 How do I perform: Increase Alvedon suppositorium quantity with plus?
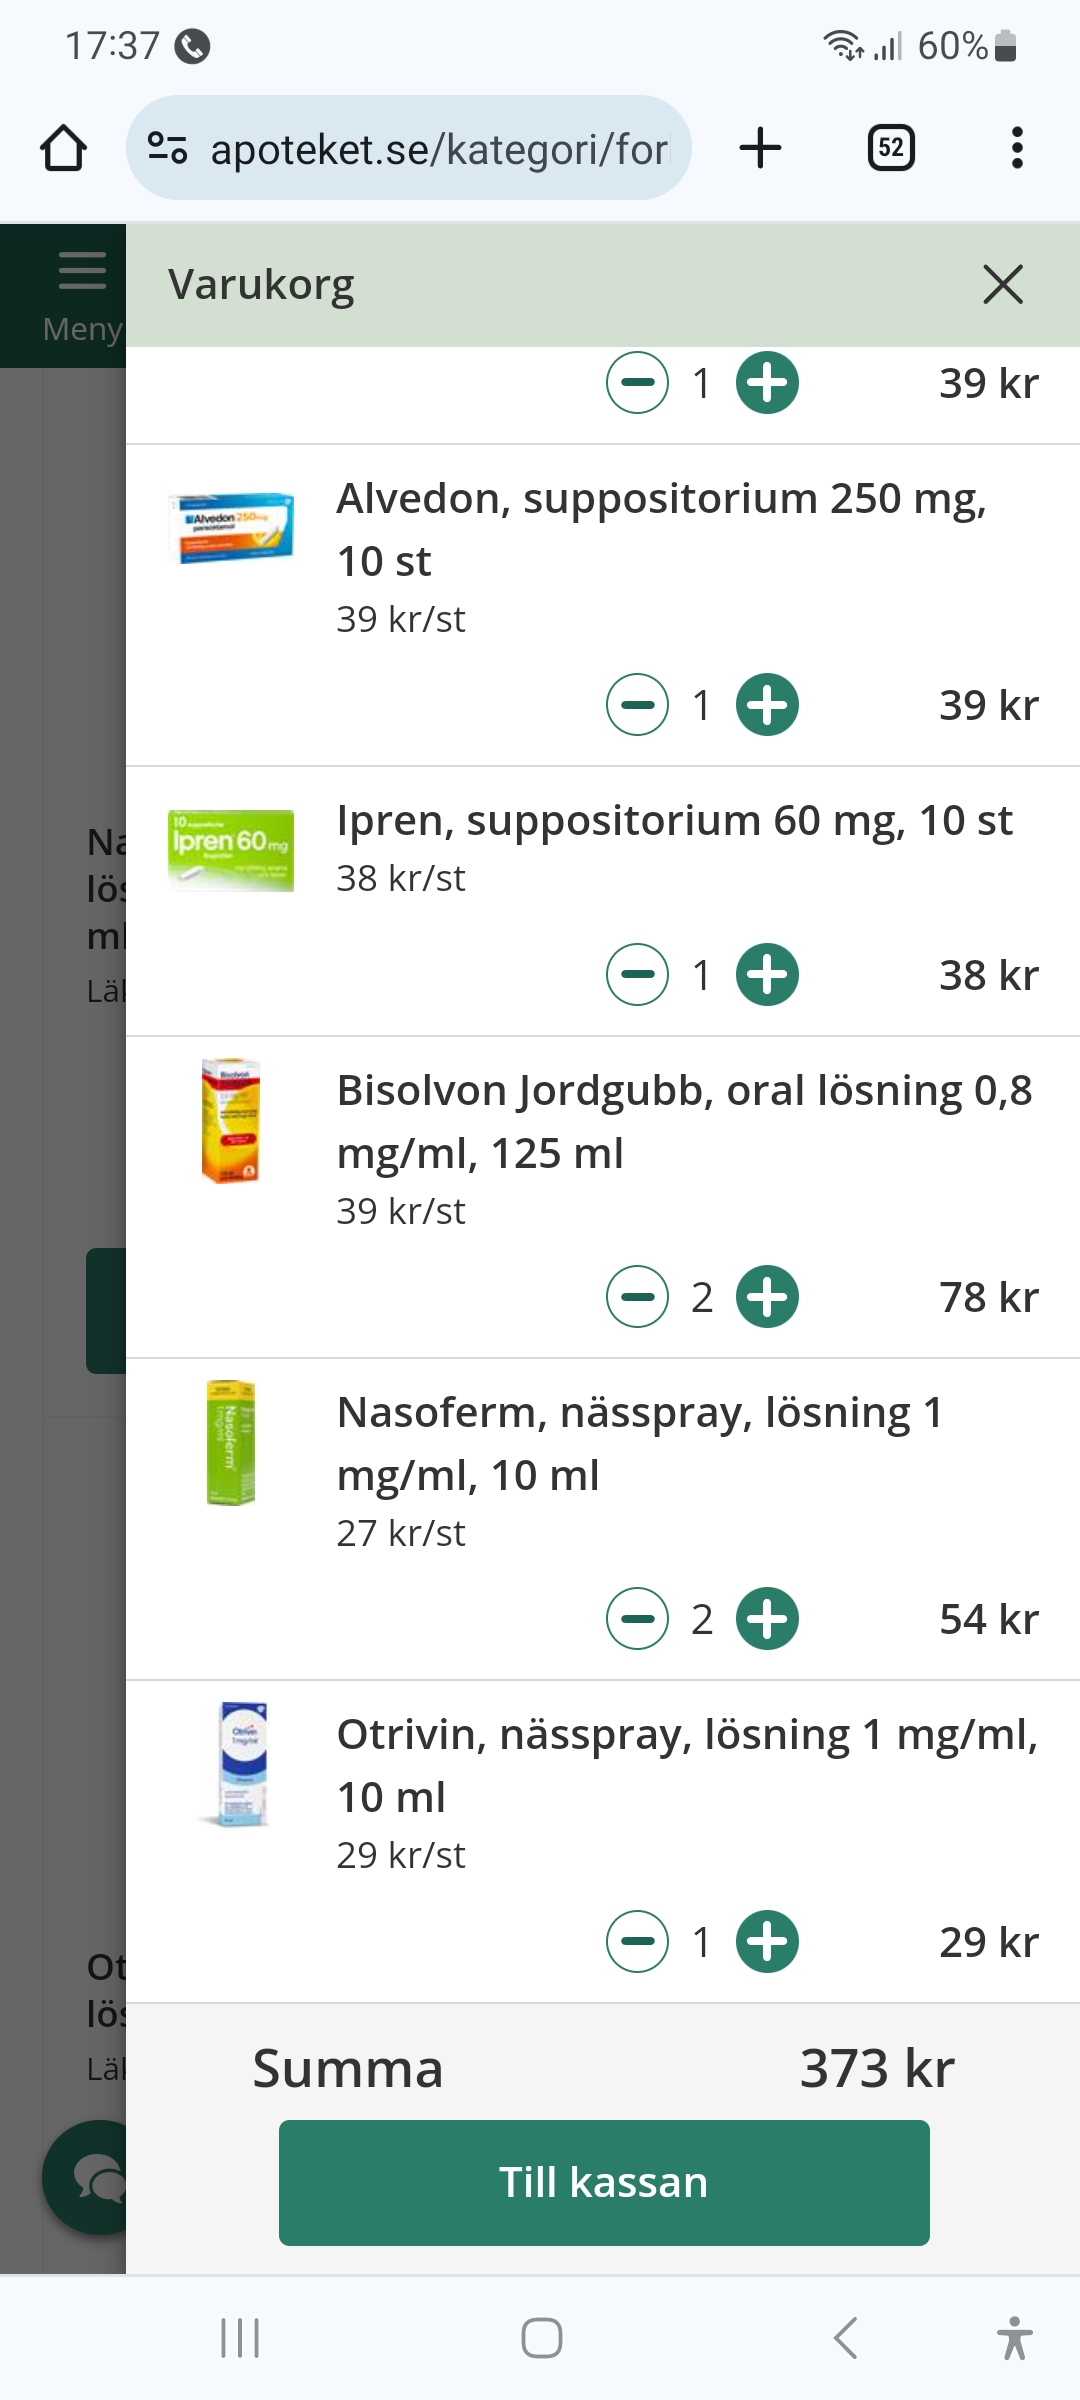pyautogui.click(x=767, y=705)
